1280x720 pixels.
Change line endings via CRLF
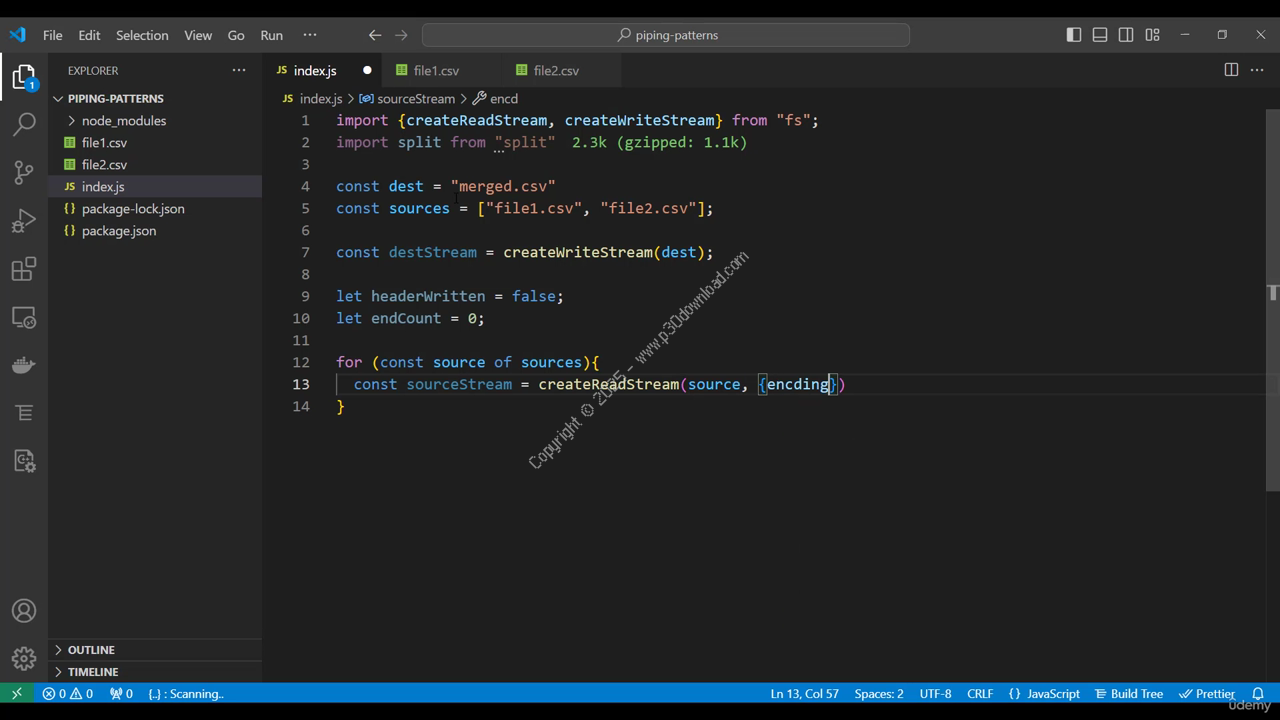pyautogui.click(x=980, y=693)
